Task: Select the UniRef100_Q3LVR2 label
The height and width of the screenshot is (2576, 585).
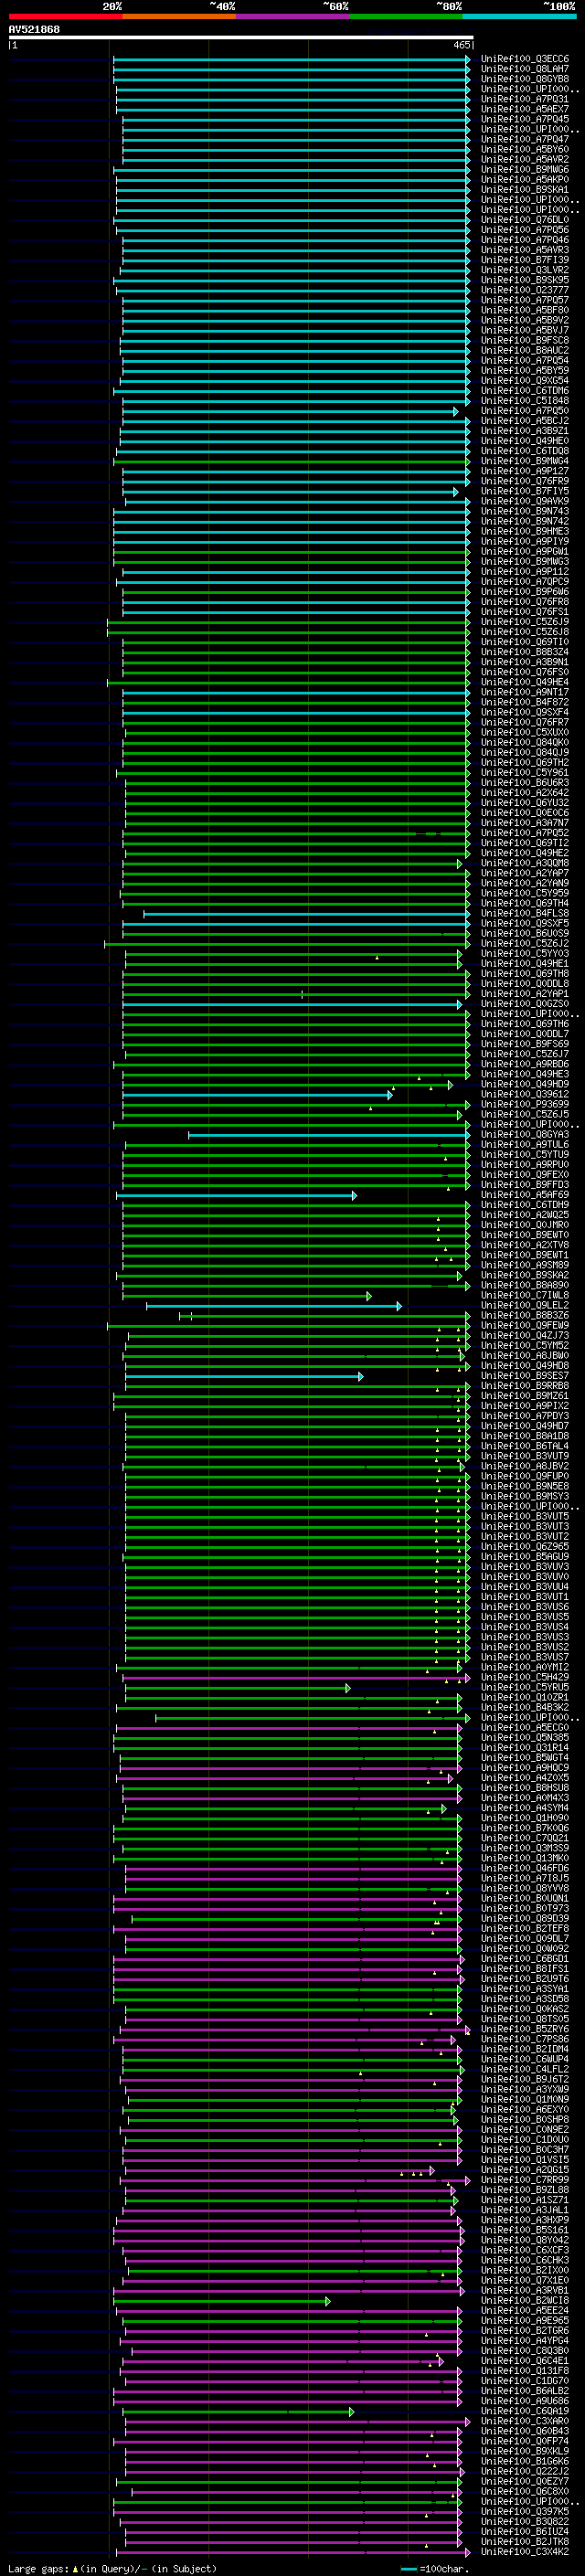Action: pyautogui.click(x=525, y=270)
